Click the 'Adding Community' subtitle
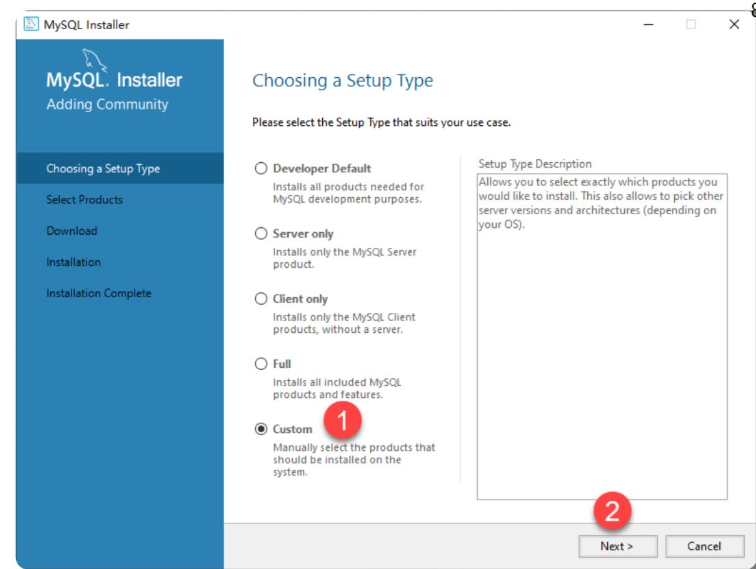 (x=108, y=104)
